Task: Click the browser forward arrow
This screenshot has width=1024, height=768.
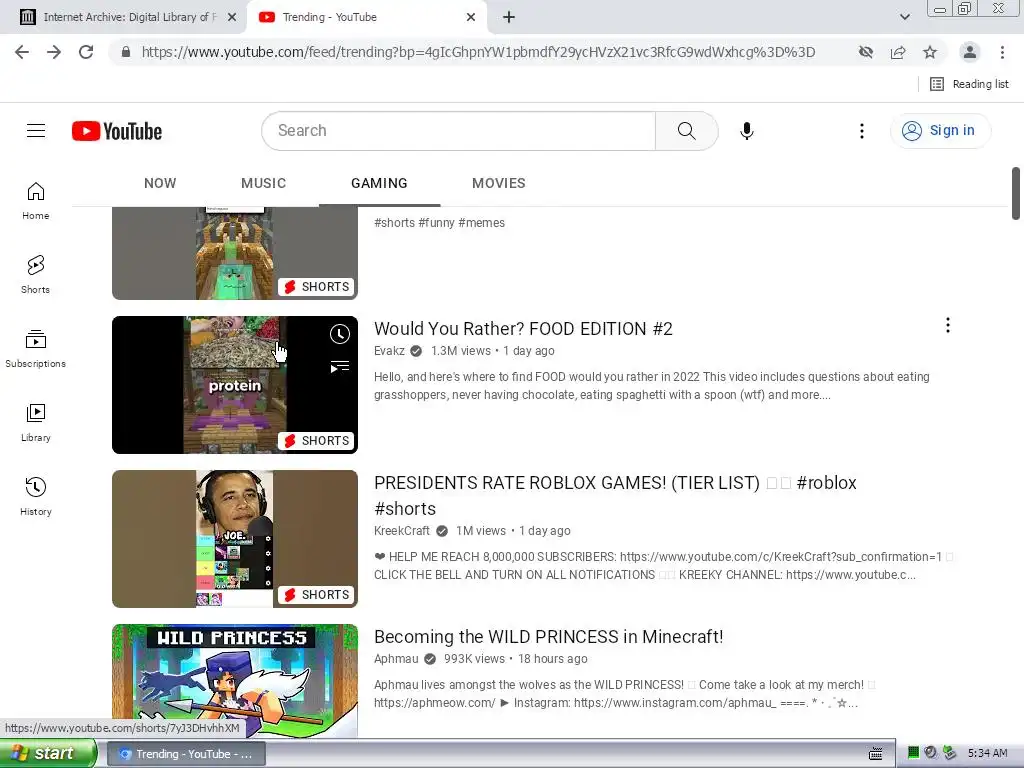Action: click(54, 52)
